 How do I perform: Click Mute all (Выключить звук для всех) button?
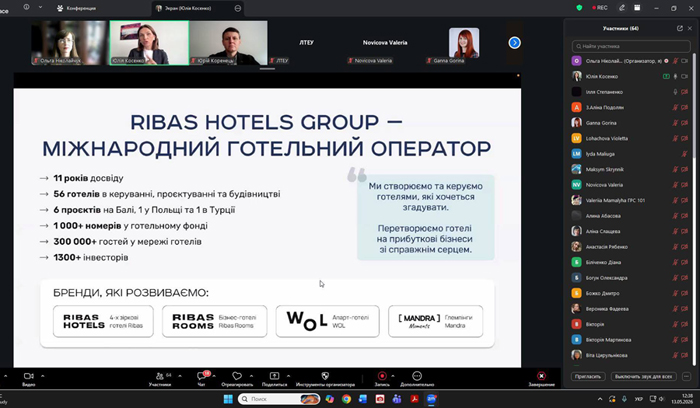pos(643,376)
